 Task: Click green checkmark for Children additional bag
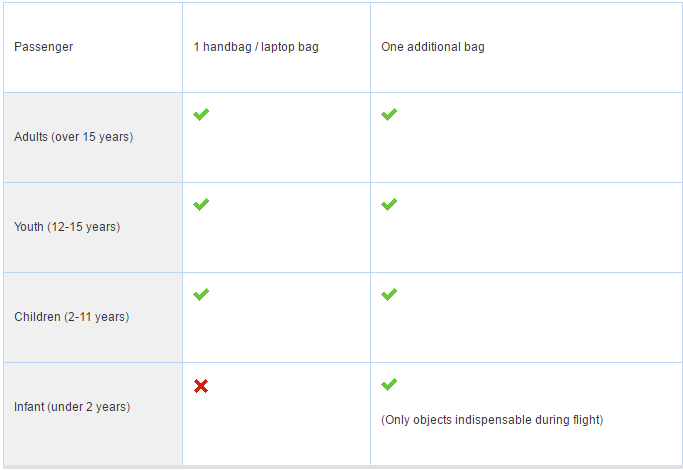click(389, 295)
